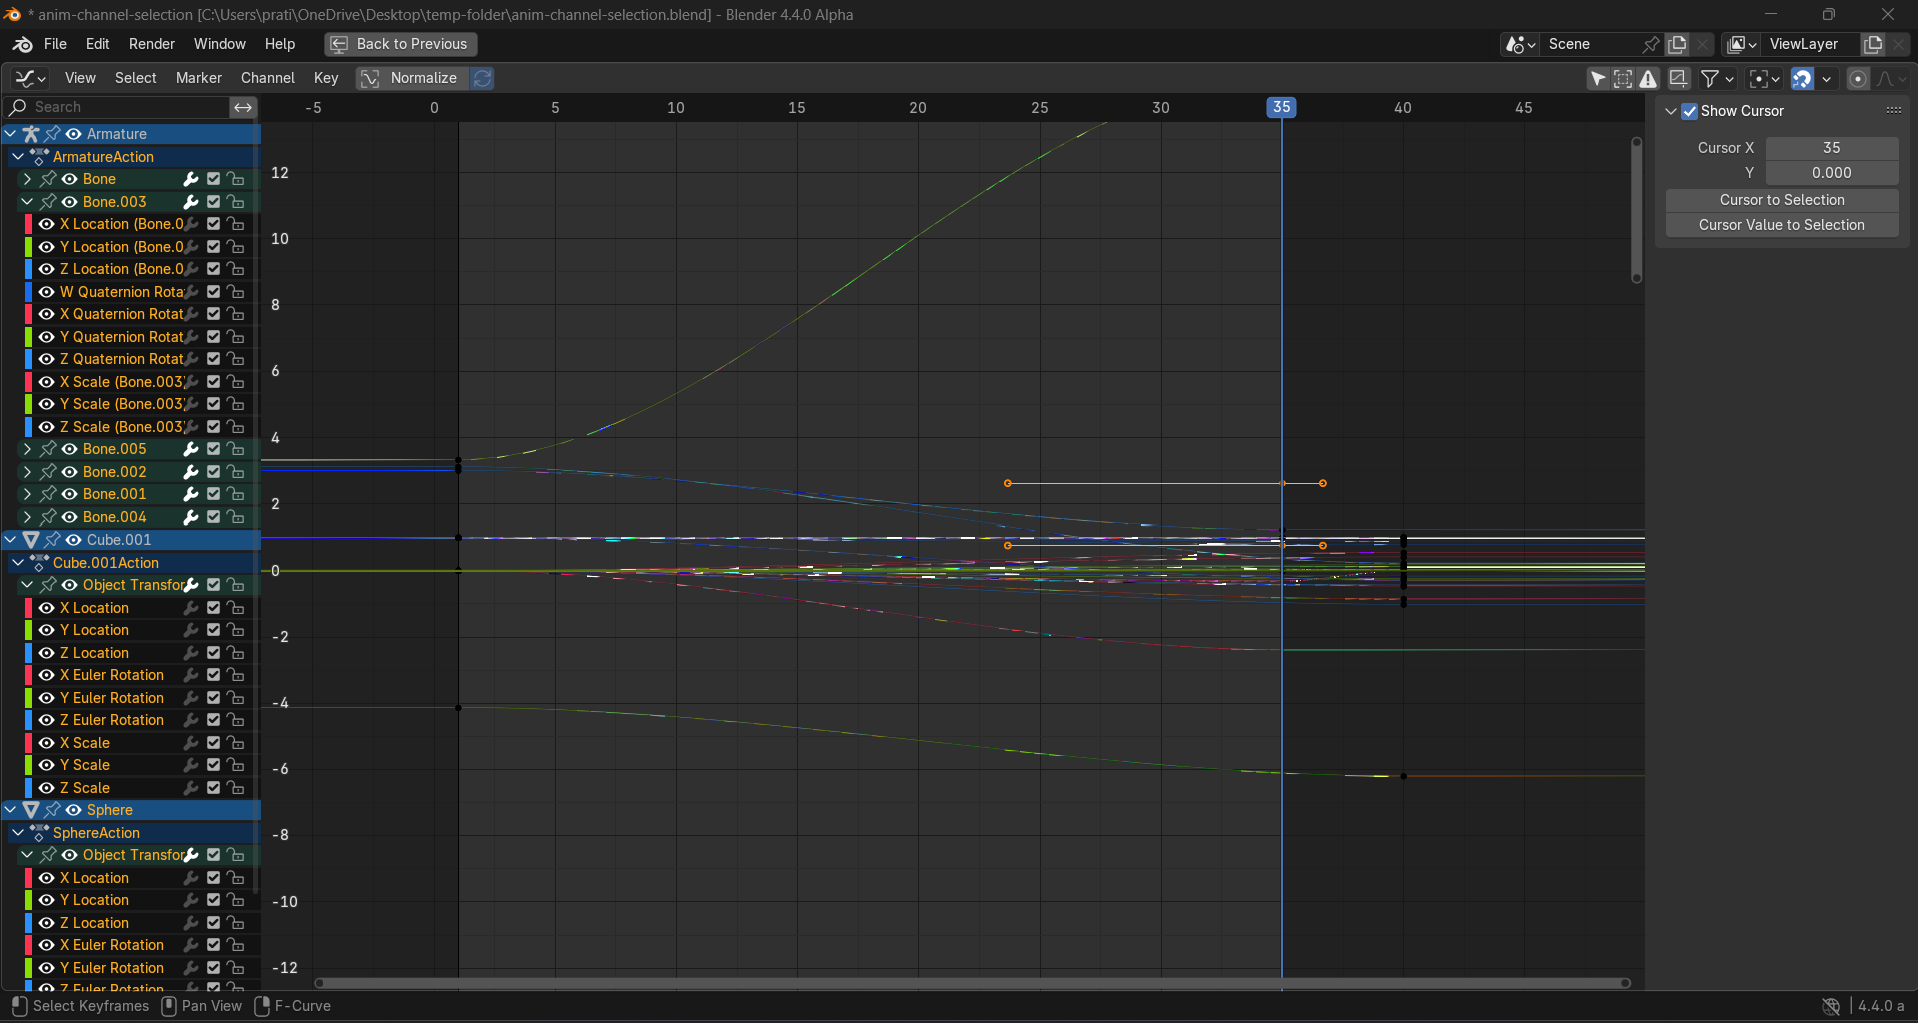Click the Cursor X value field
The width and height of the screenshot is (1918, 1023).
1831,148
